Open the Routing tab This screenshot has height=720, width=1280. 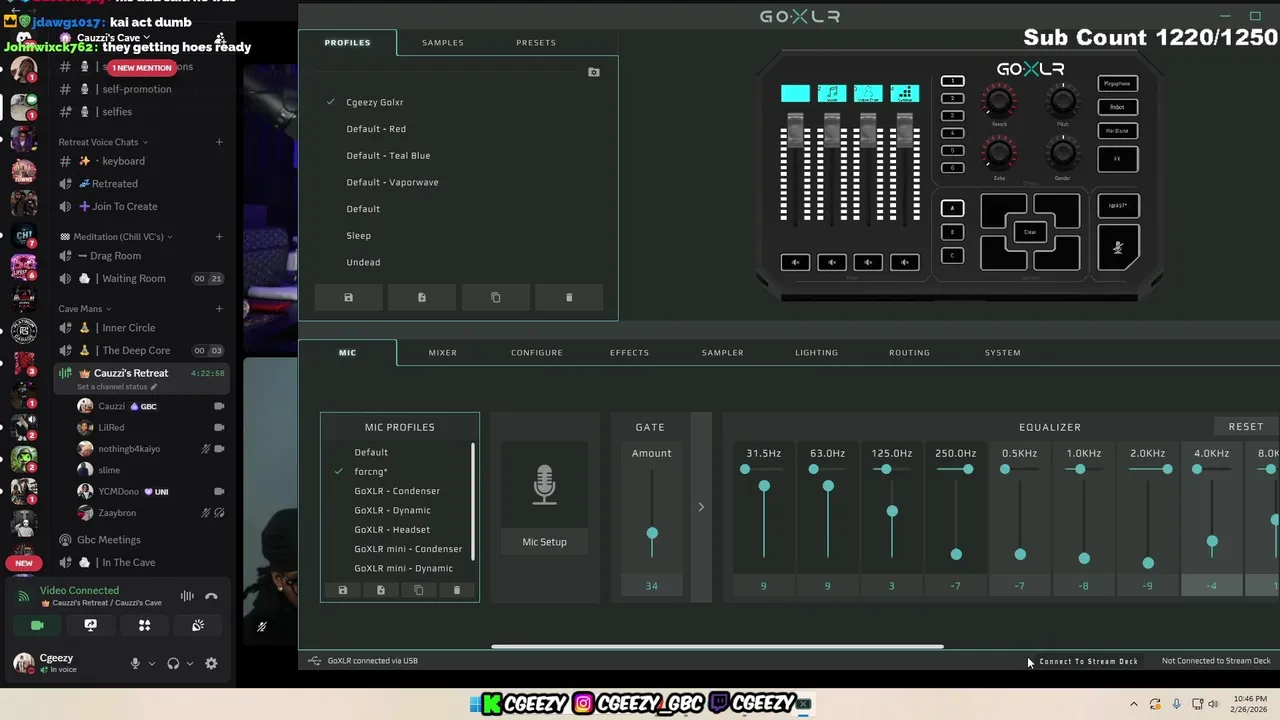(x=909, y=352)
